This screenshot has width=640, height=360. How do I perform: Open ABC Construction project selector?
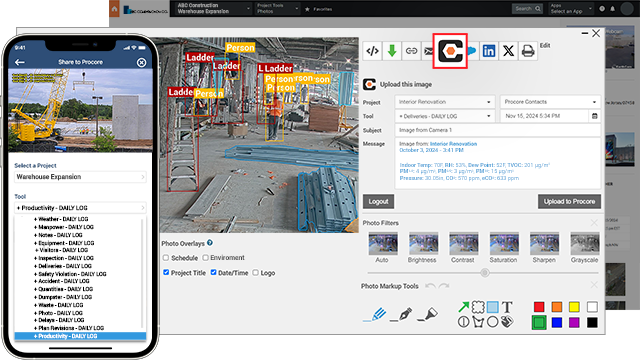[x=213, y=9]
